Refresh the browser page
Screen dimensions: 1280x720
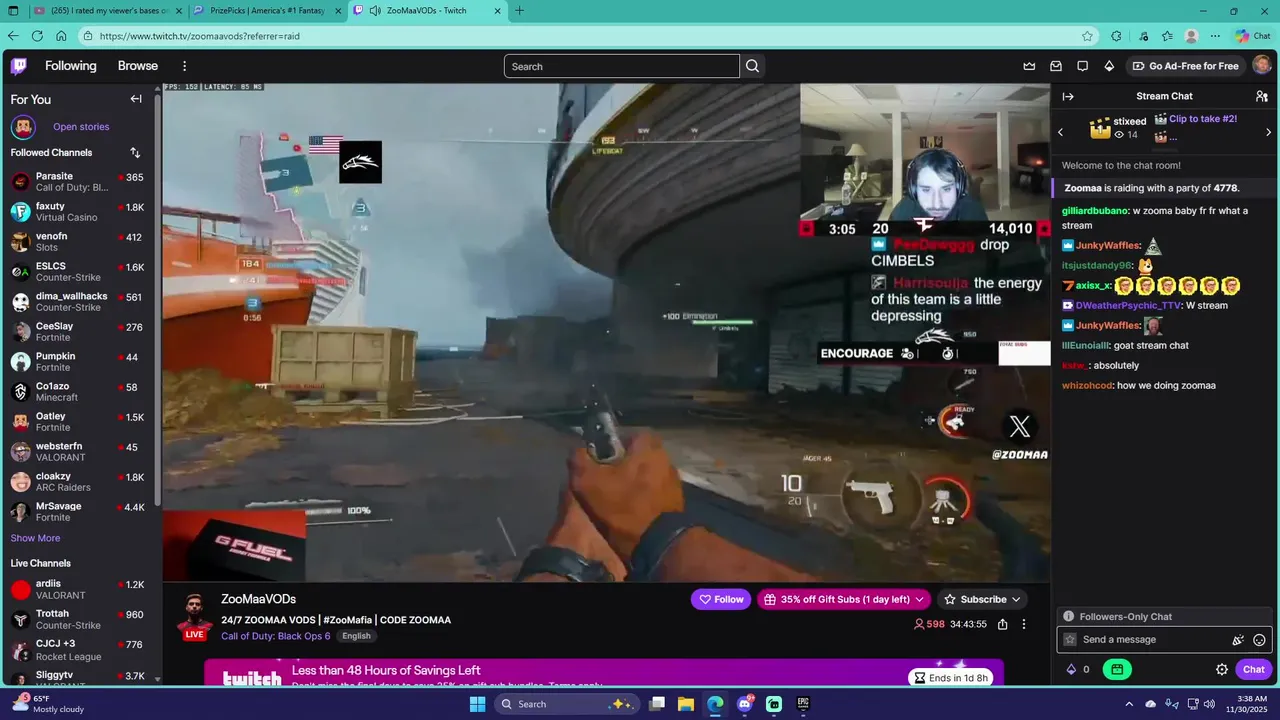point(37,36)
